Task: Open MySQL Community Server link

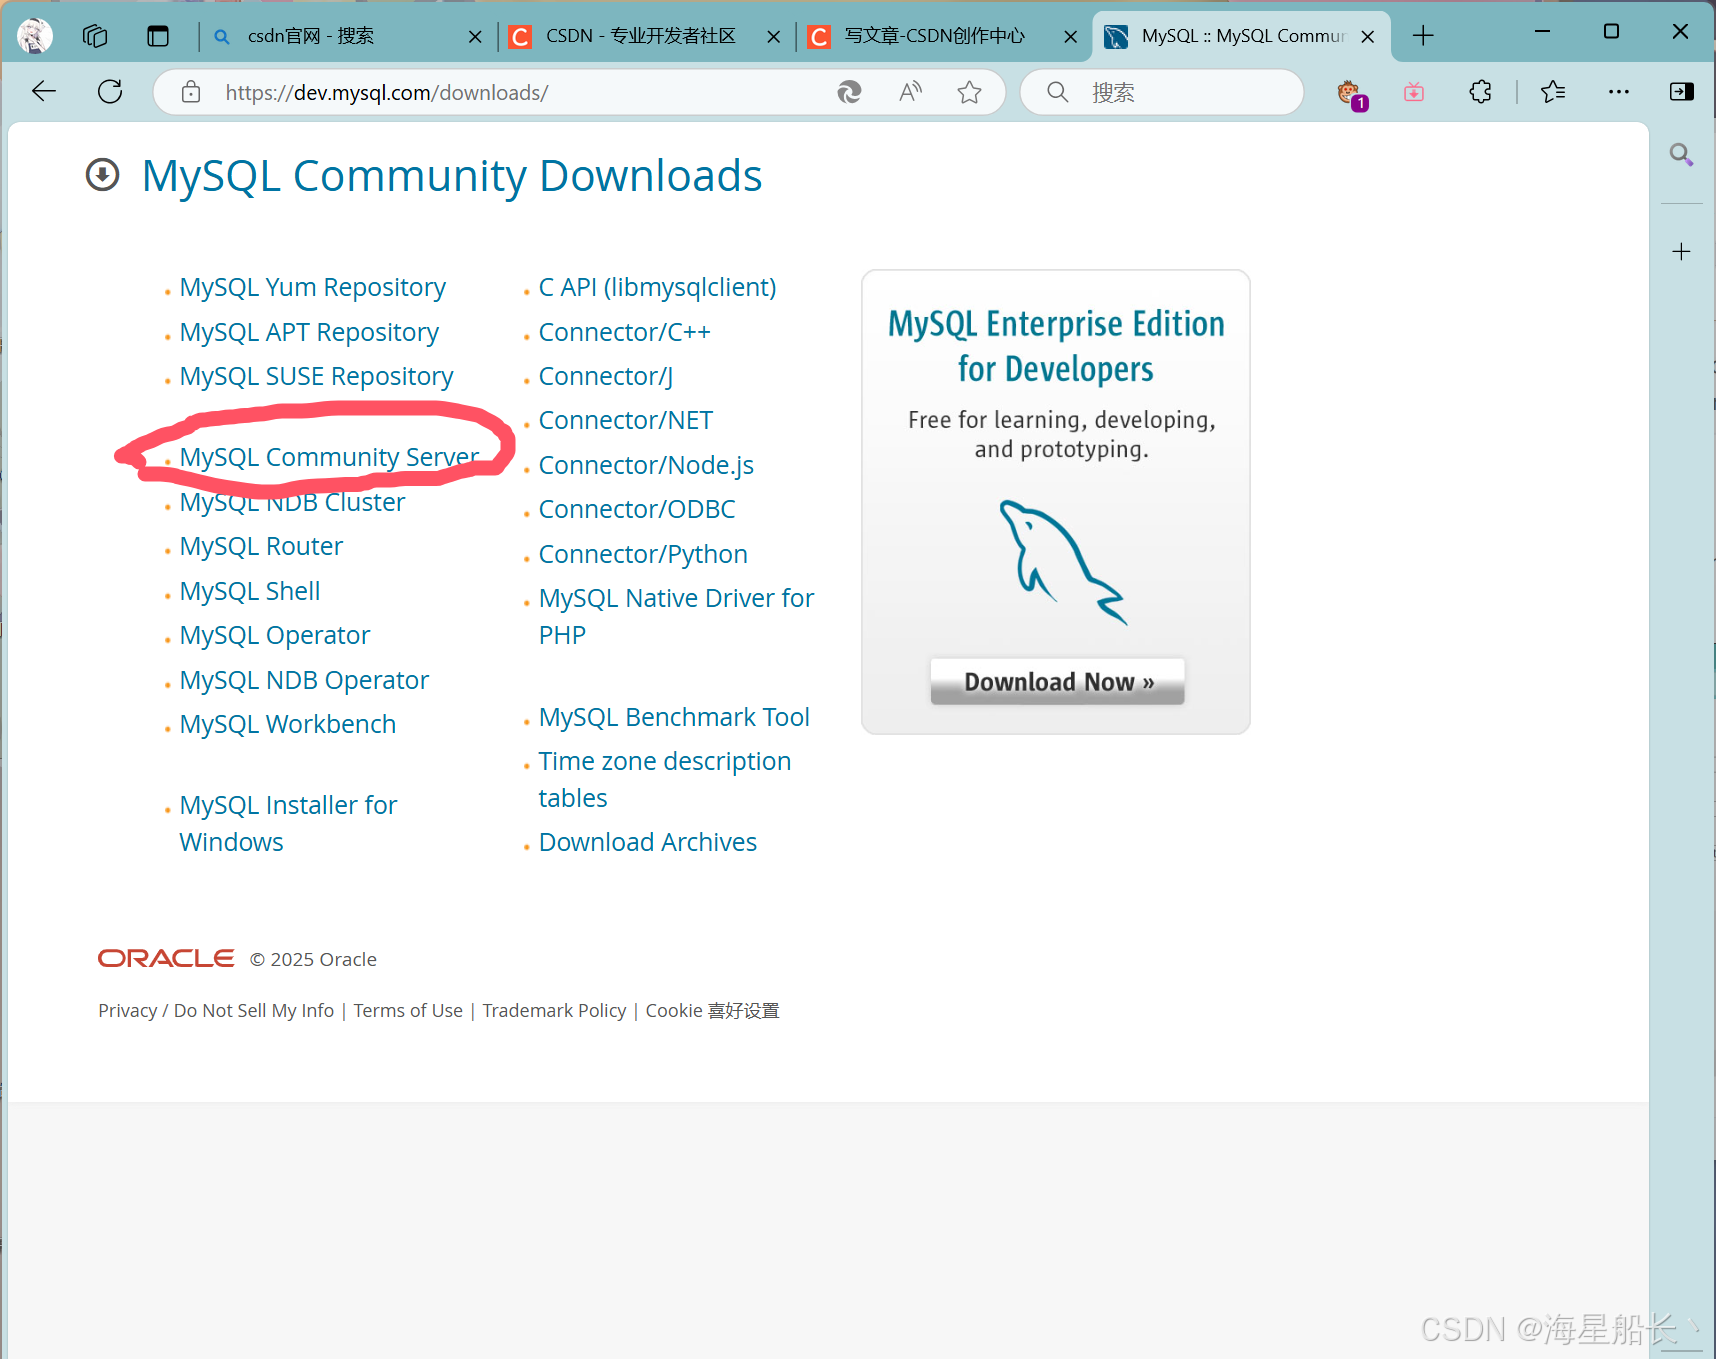Action: [x=329, y=457]
